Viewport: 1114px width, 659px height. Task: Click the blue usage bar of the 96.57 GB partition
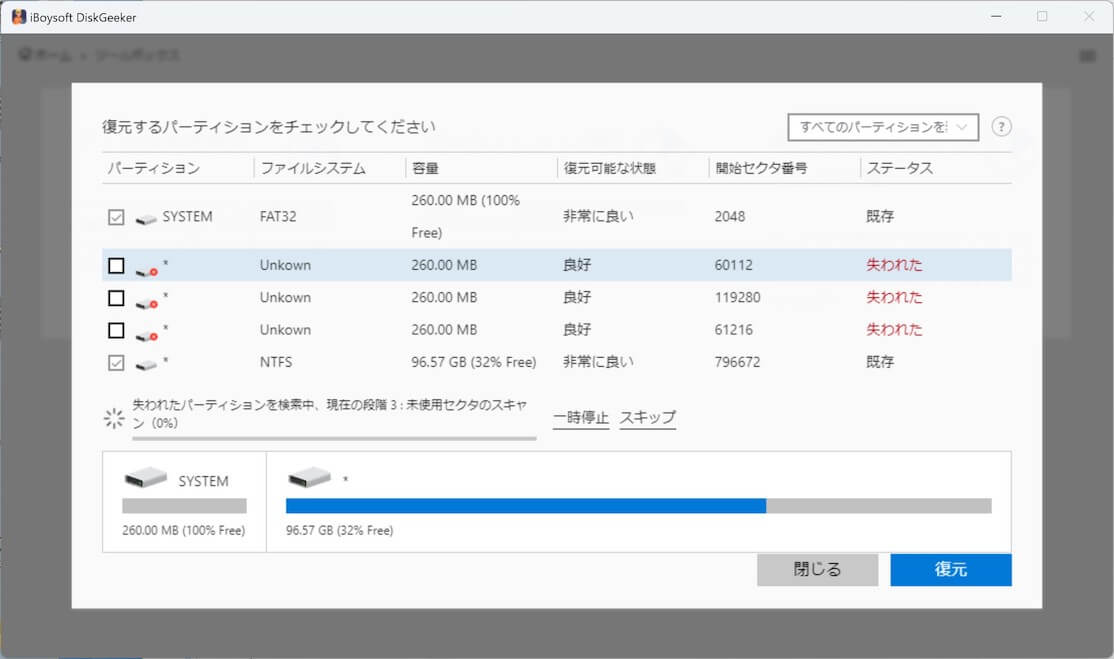(x=526, y=506)
